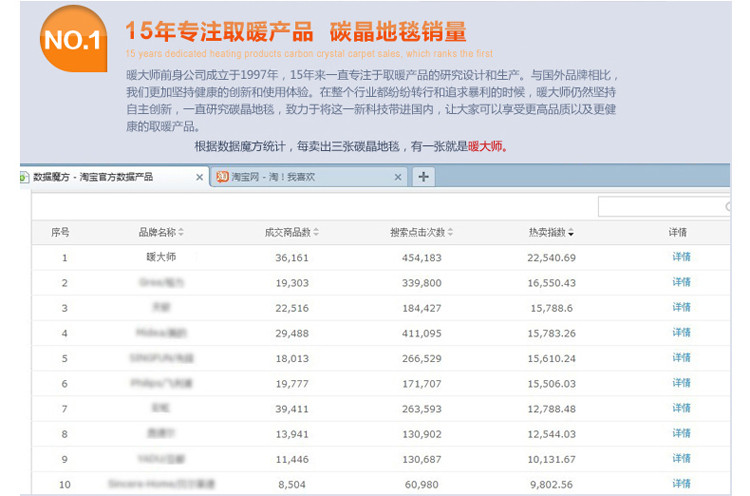Click the value 339,800 in row 2
The width and height of the screenshot is (750, 496).
tap(421, 283)
